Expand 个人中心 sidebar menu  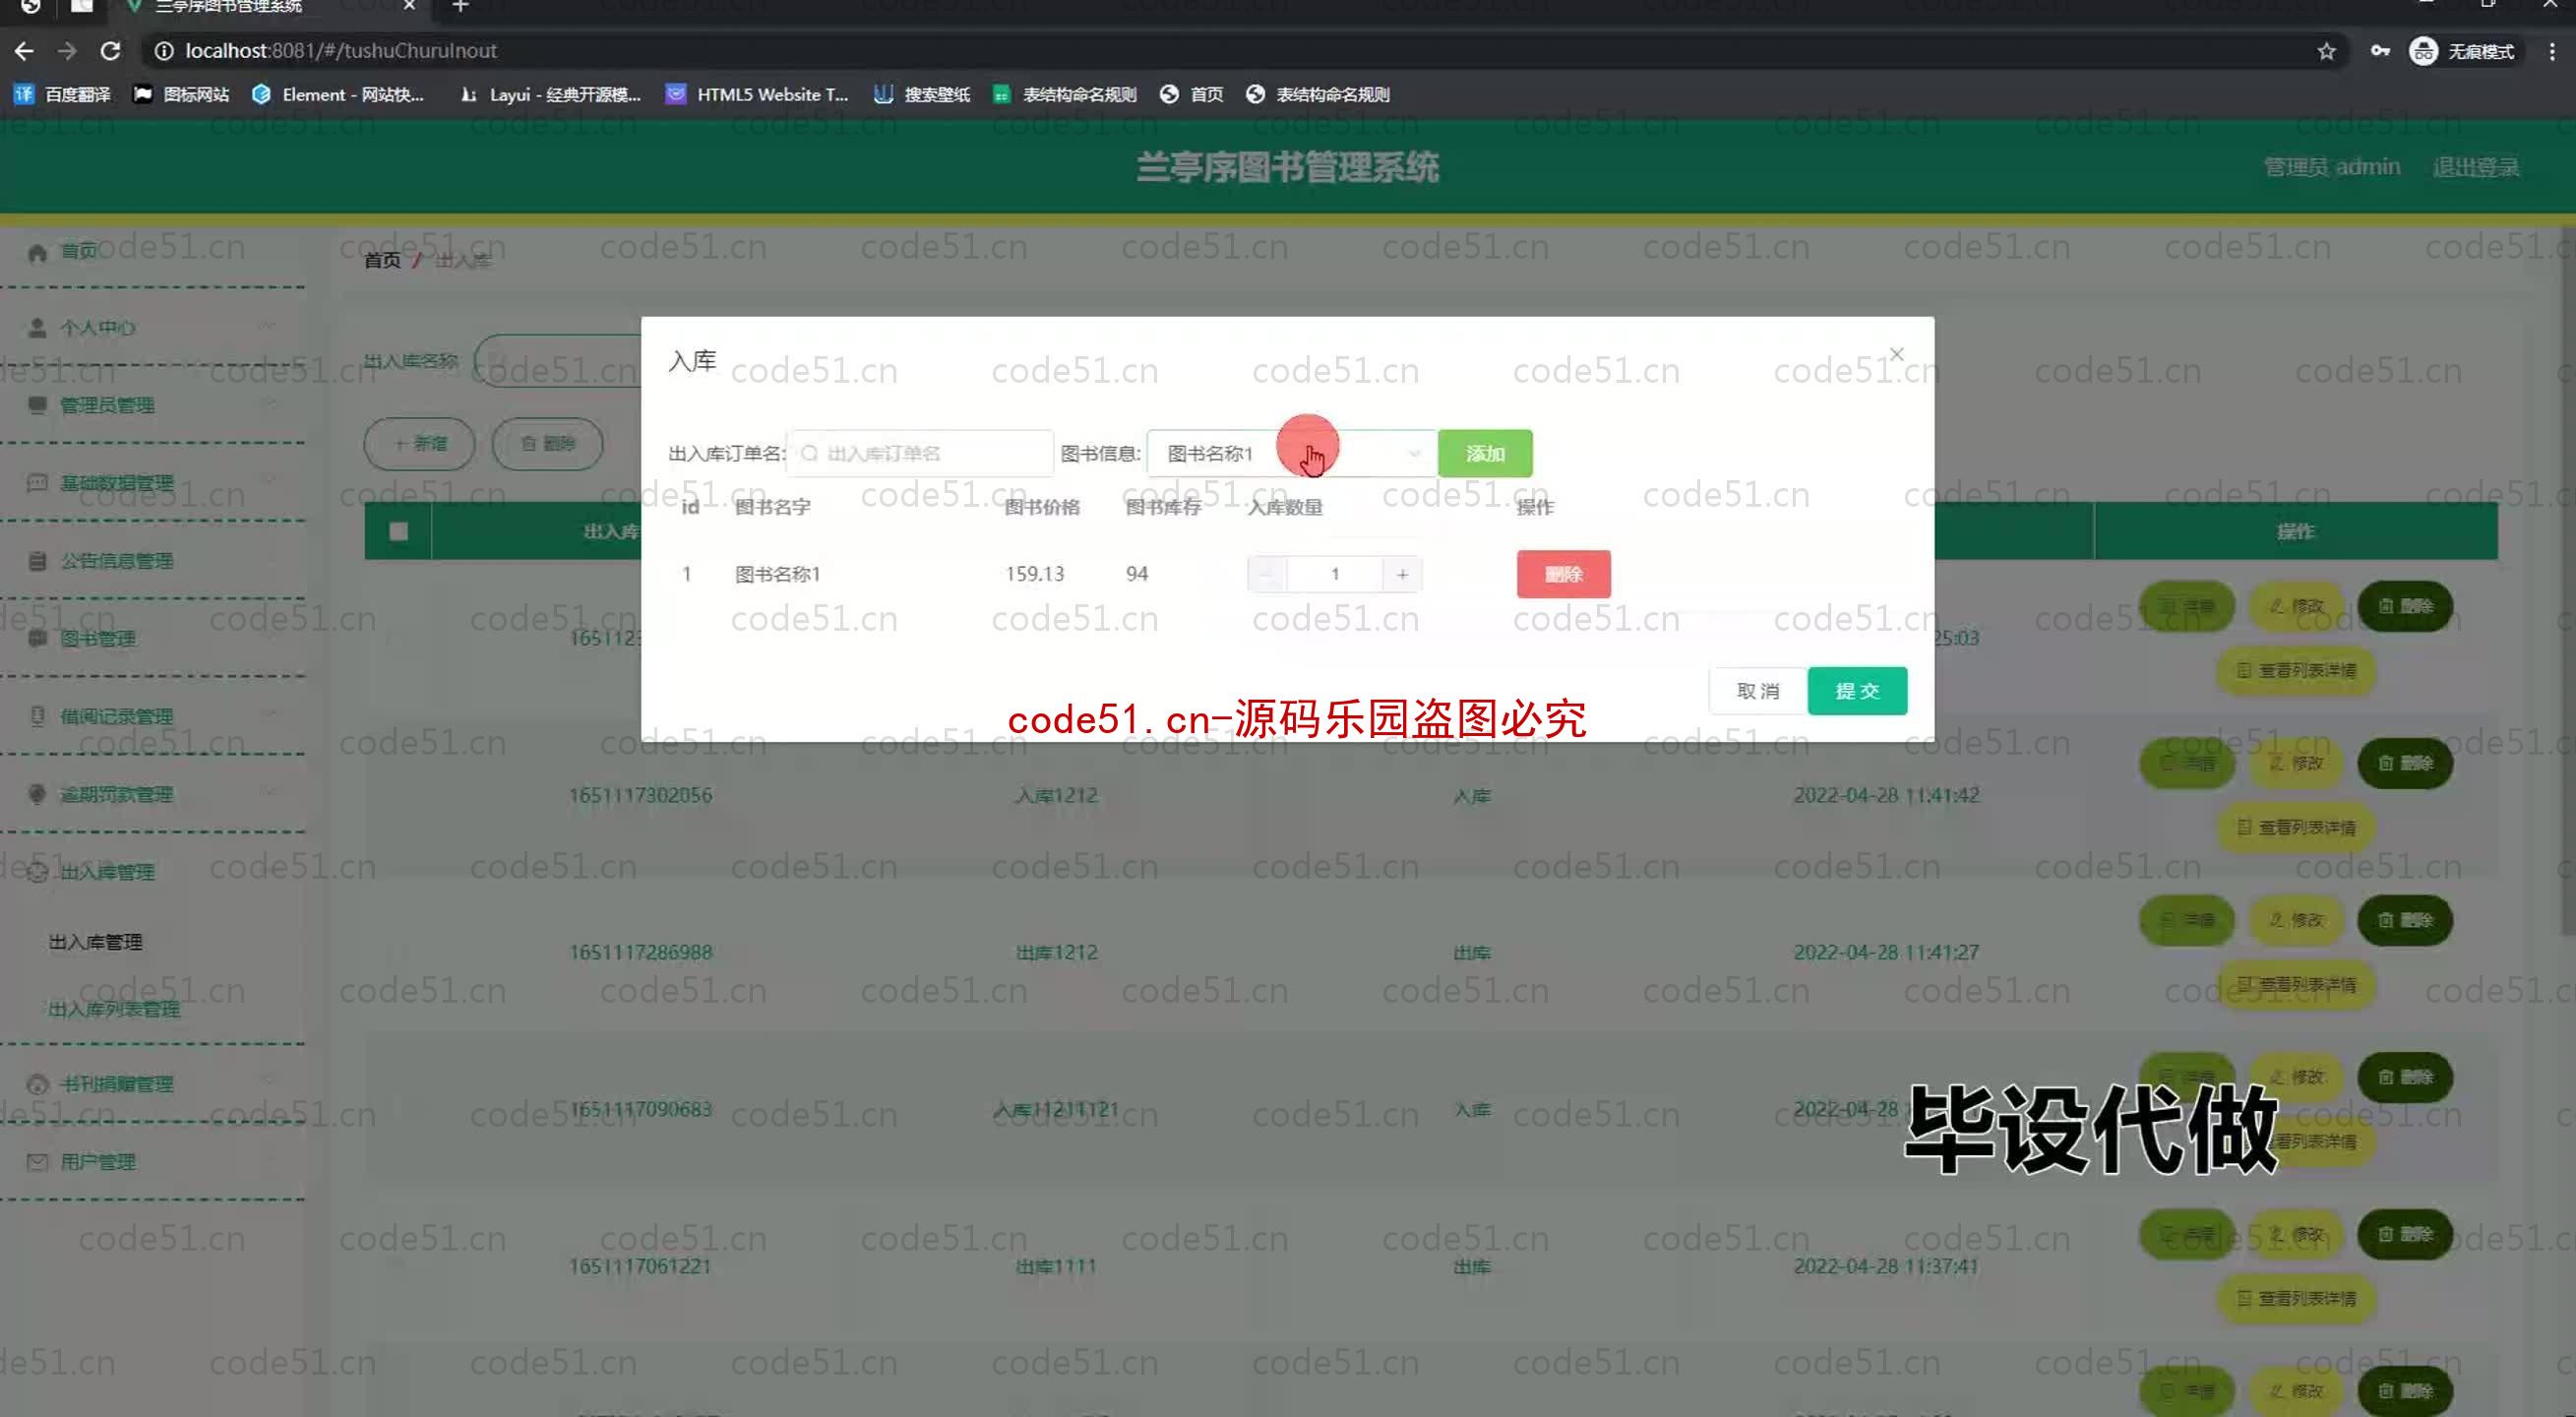coord(152,327)
